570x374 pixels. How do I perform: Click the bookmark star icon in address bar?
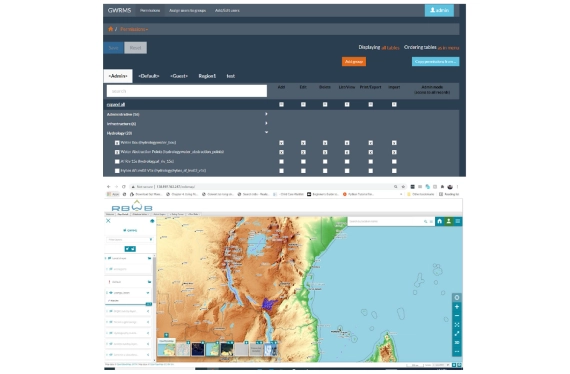point(403,186)
